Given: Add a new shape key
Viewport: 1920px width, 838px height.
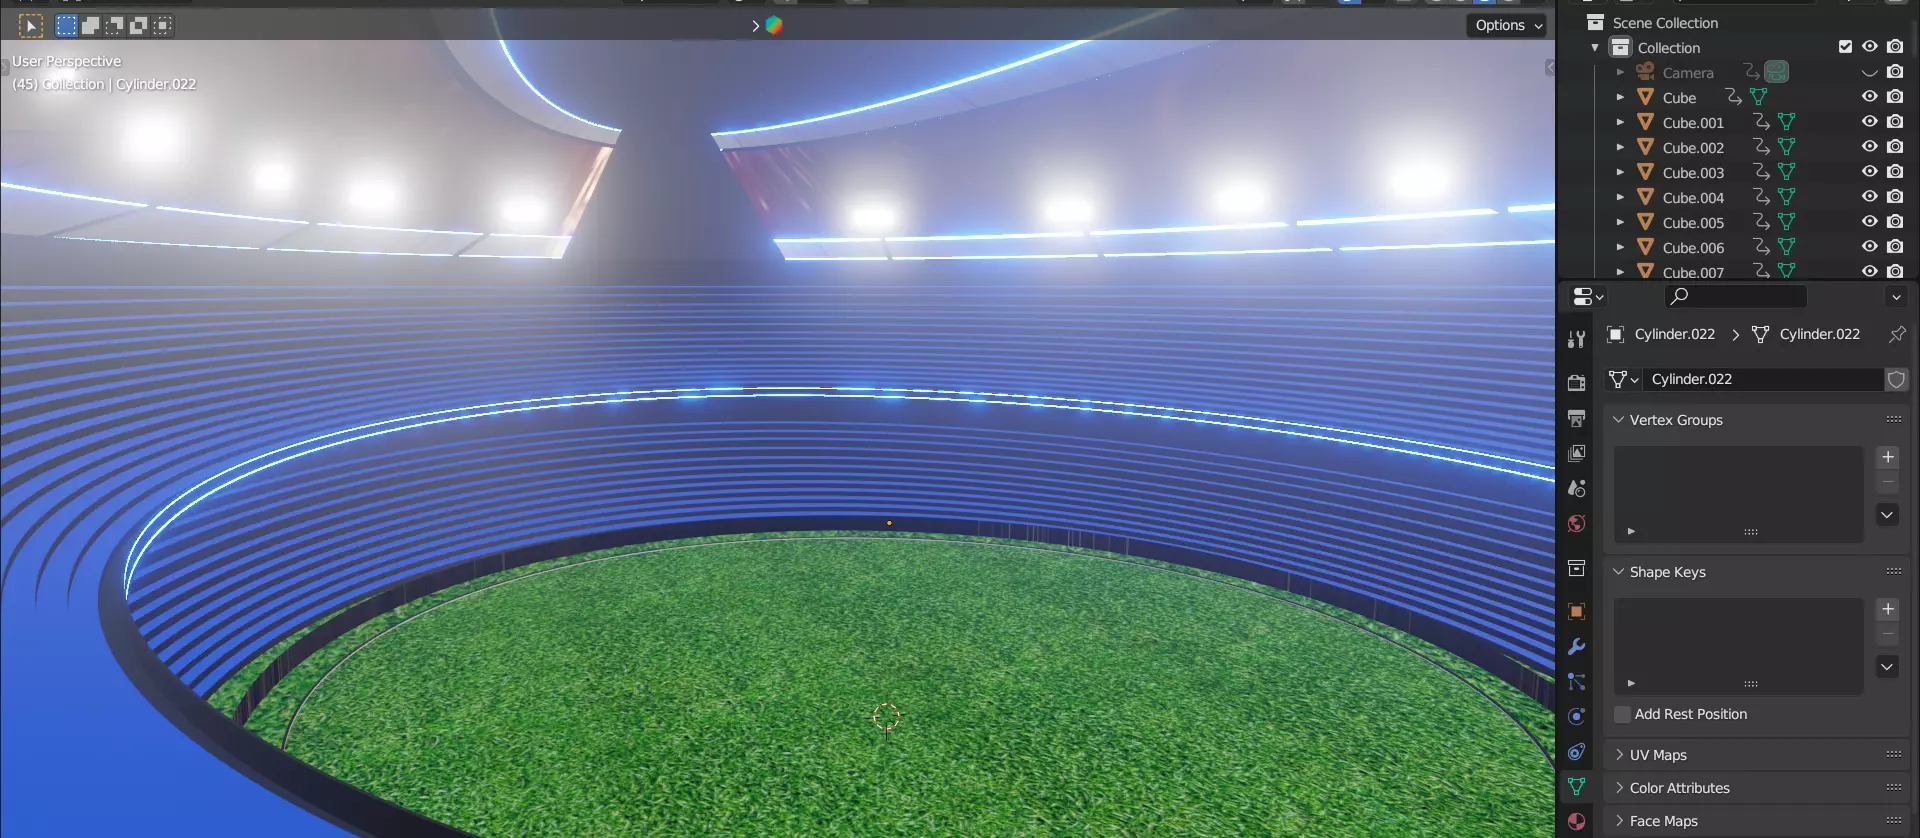Looking at the screenshot, I should click(x=1887, y=609).
